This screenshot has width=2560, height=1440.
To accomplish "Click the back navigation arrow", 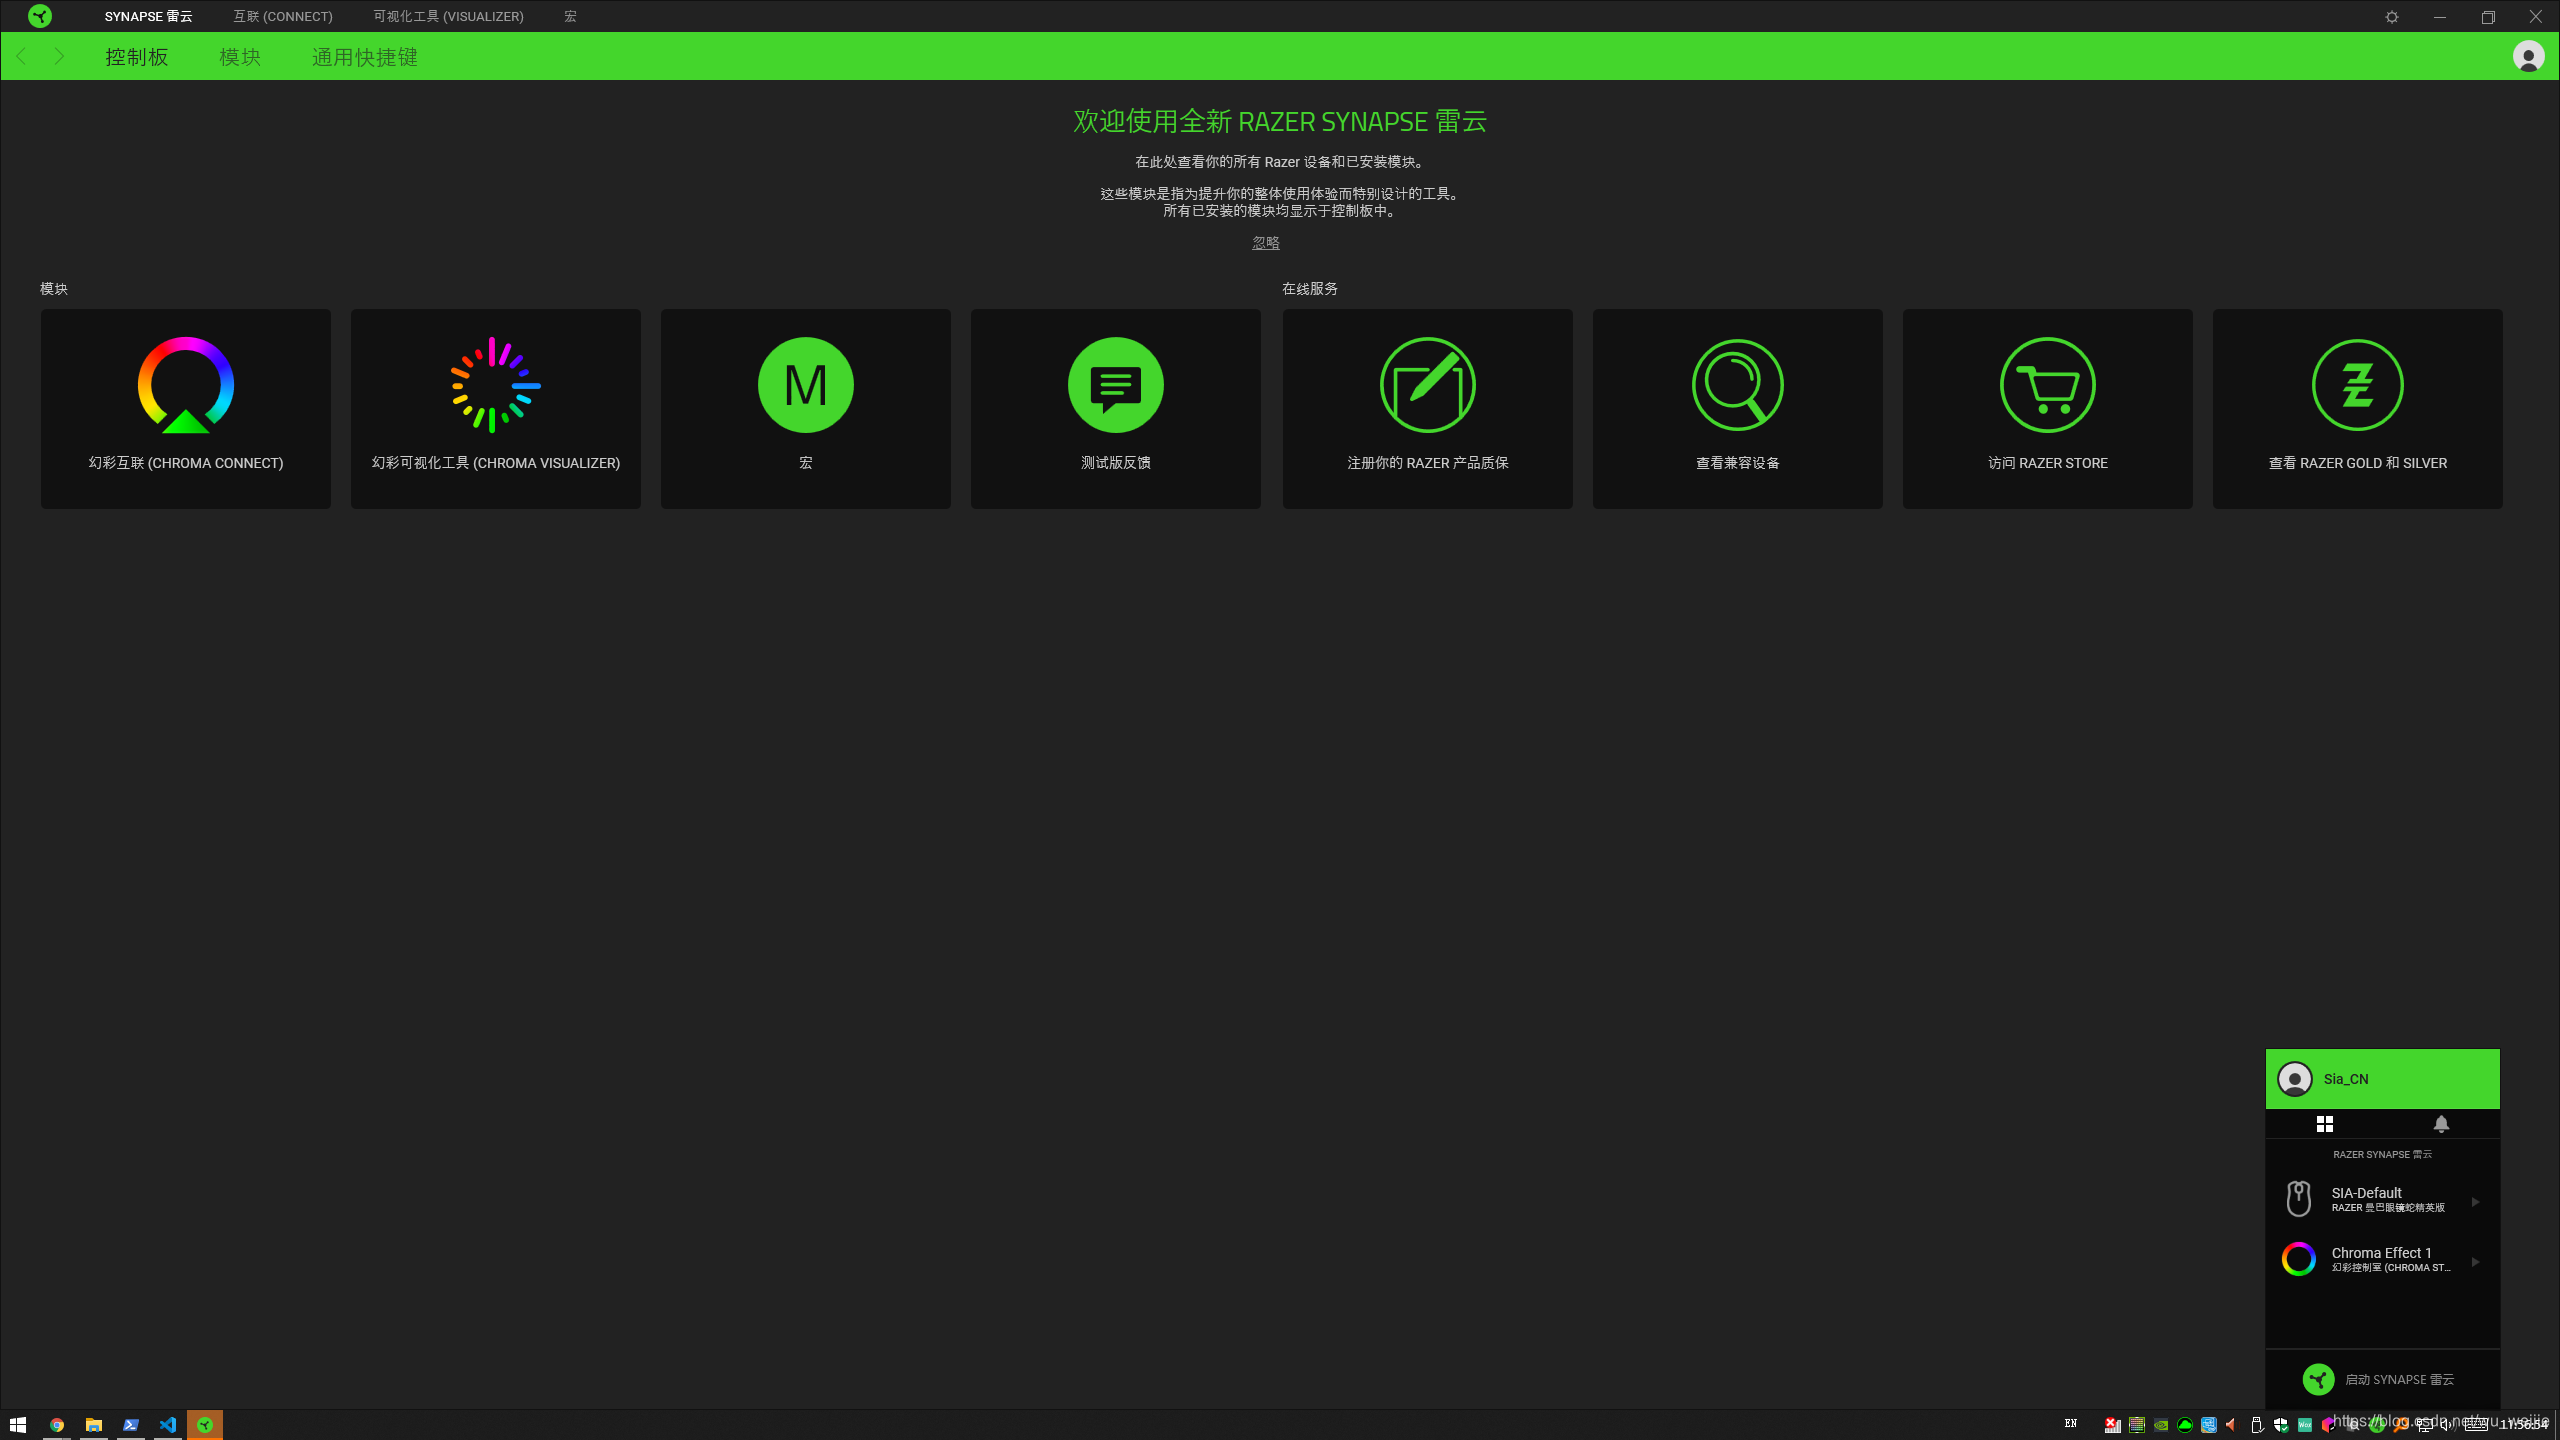I will point(22,56).
